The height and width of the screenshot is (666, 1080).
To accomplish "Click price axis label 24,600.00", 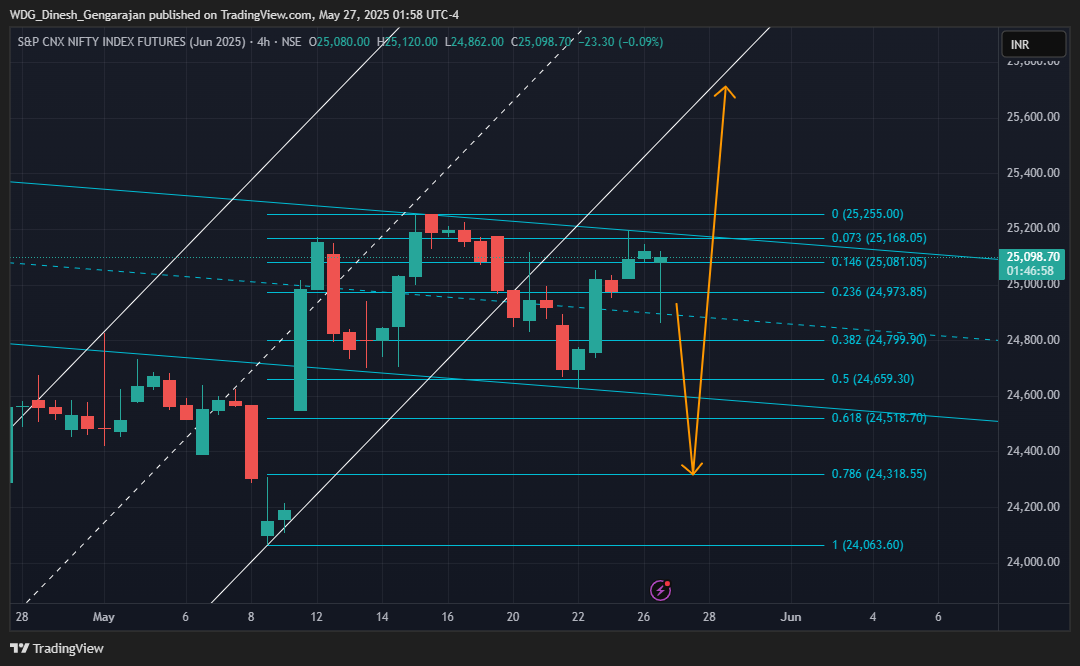I will click(1032, 395).
